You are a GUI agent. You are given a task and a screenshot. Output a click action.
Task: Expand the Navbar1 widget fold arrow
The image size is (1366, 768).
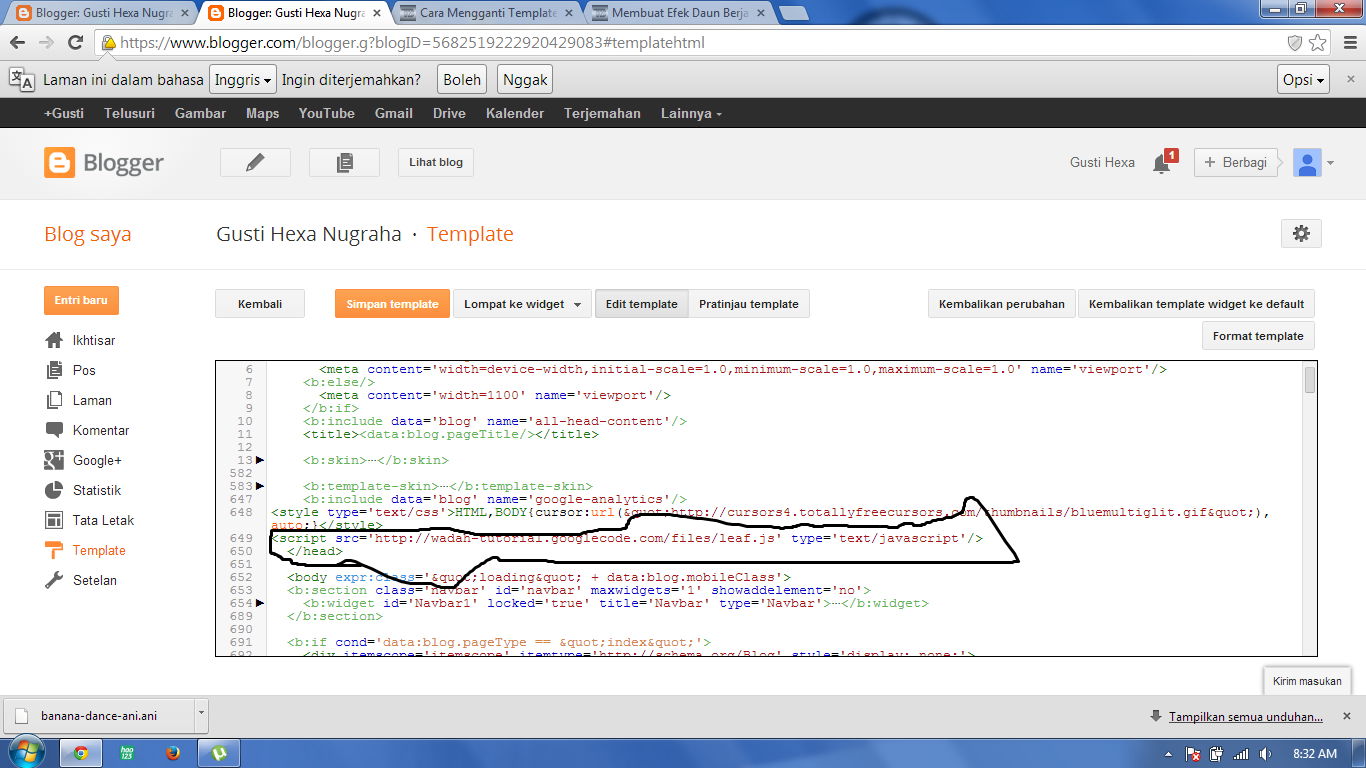[x=260, y=603]
